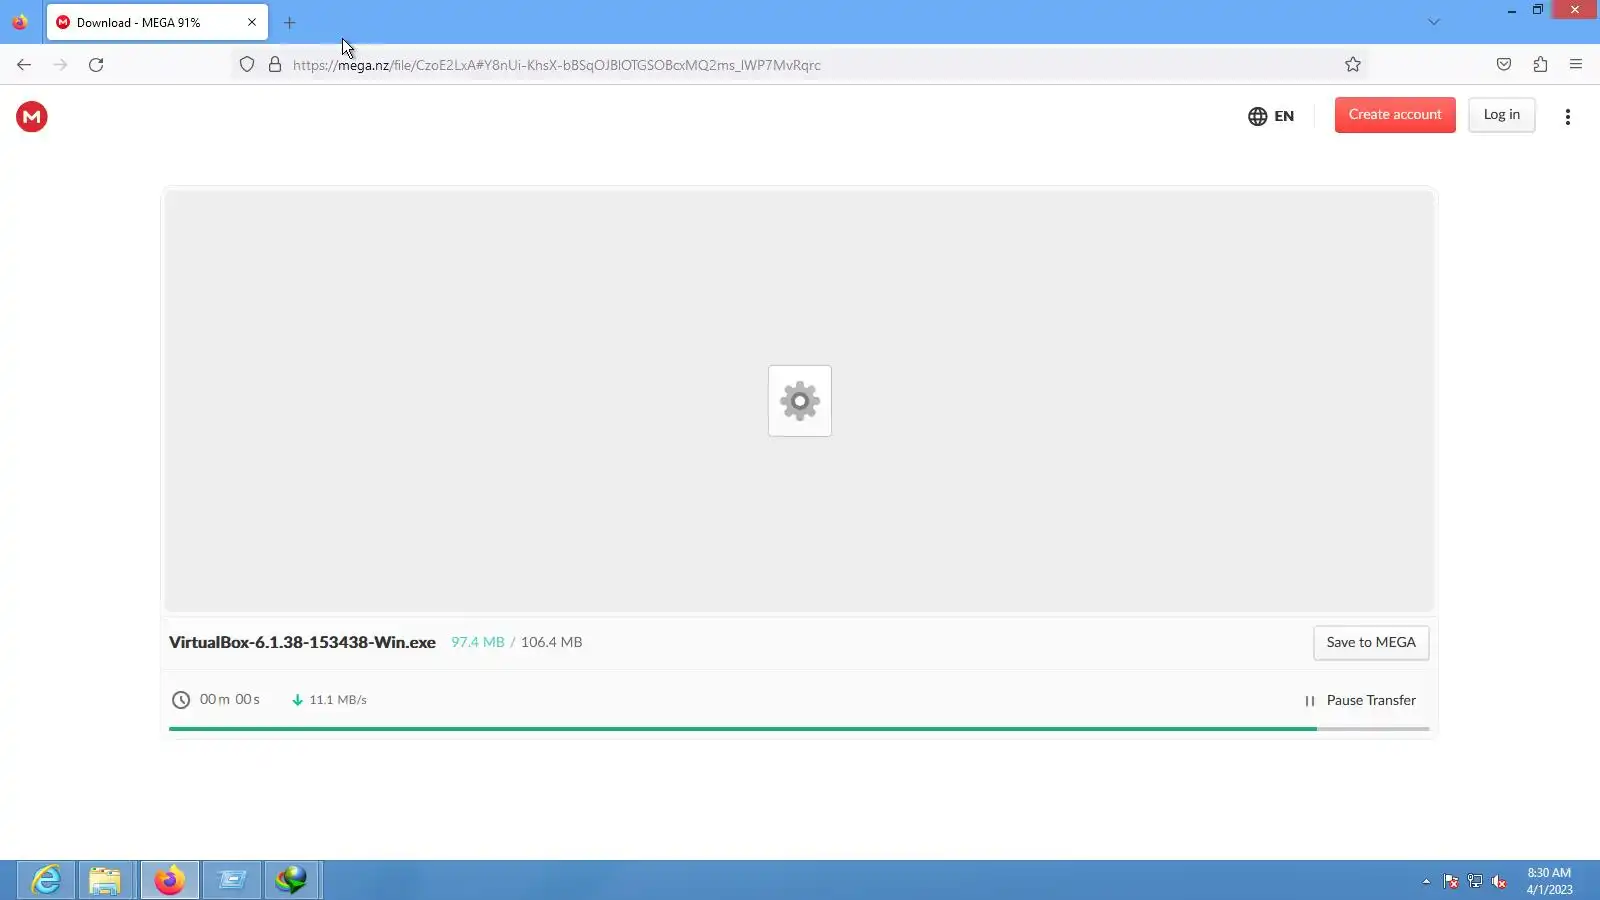1600x900 pixels.
Task: Open the EN language globe selector
Action: (1271, 116)
